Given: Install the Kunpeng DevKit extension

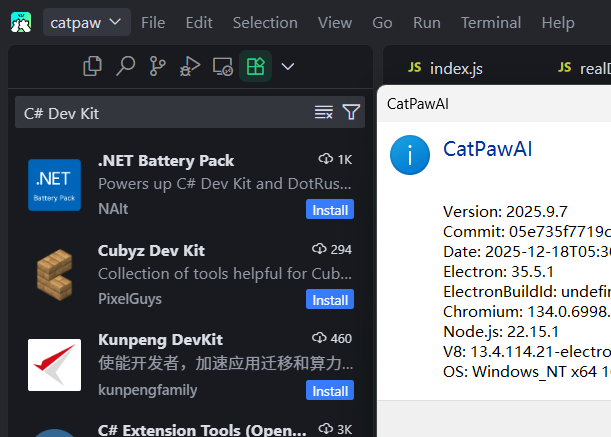Looking at the screenshot, I should tap(329, 390).
